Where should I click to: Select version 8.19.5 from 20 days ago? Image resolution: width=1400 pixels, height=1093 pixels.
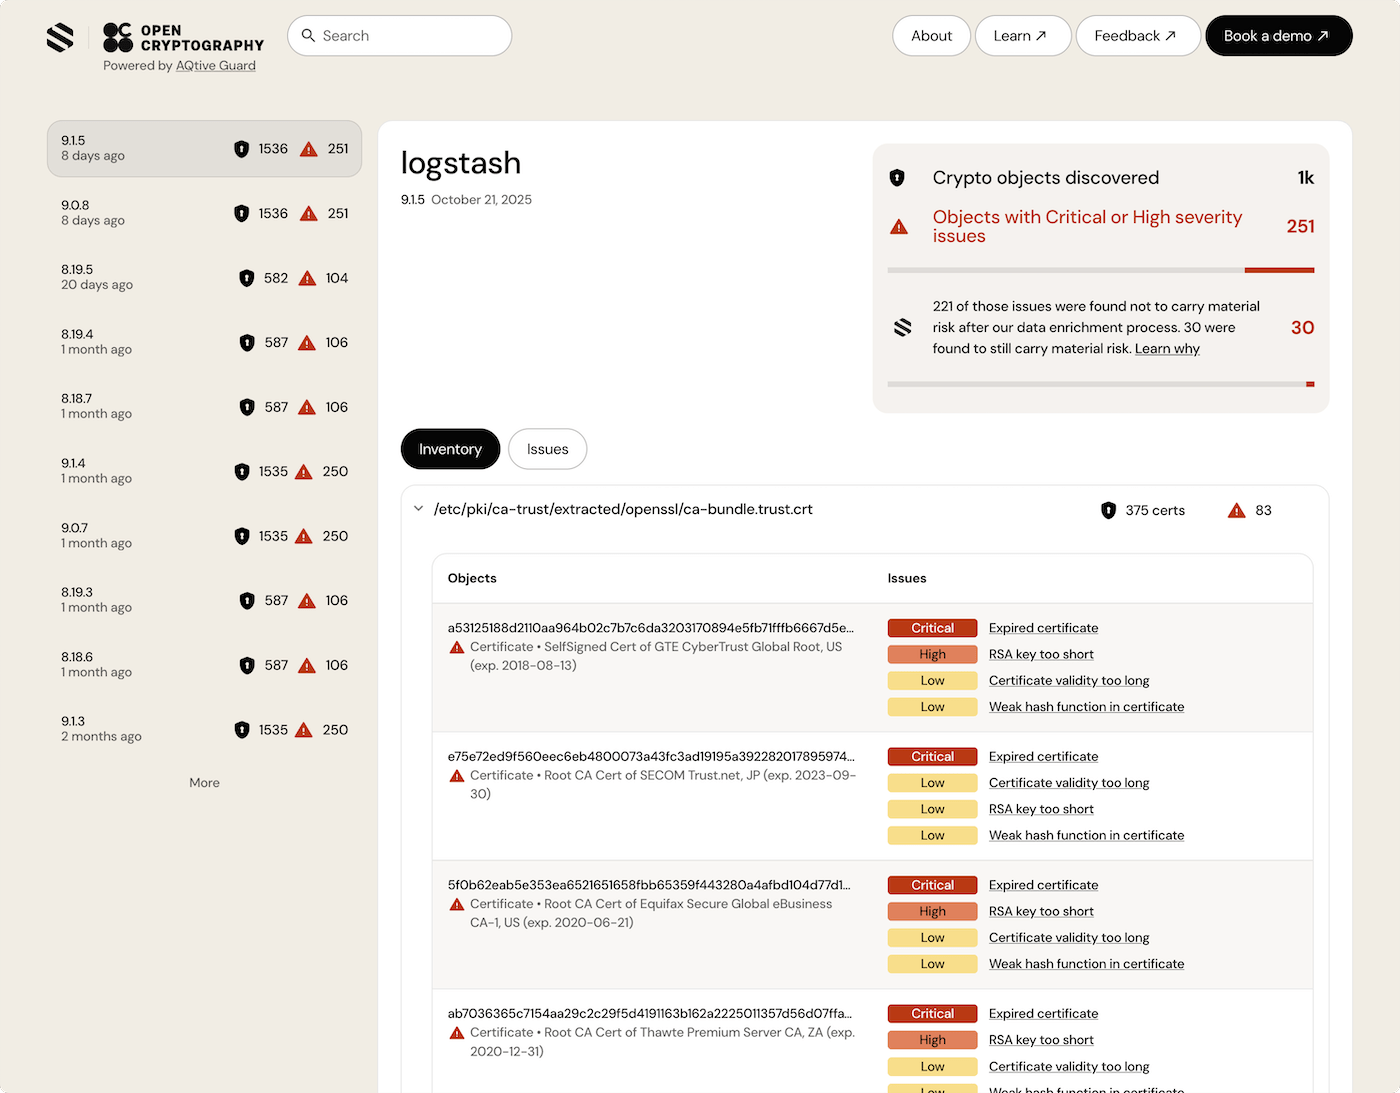coord(204,278)
